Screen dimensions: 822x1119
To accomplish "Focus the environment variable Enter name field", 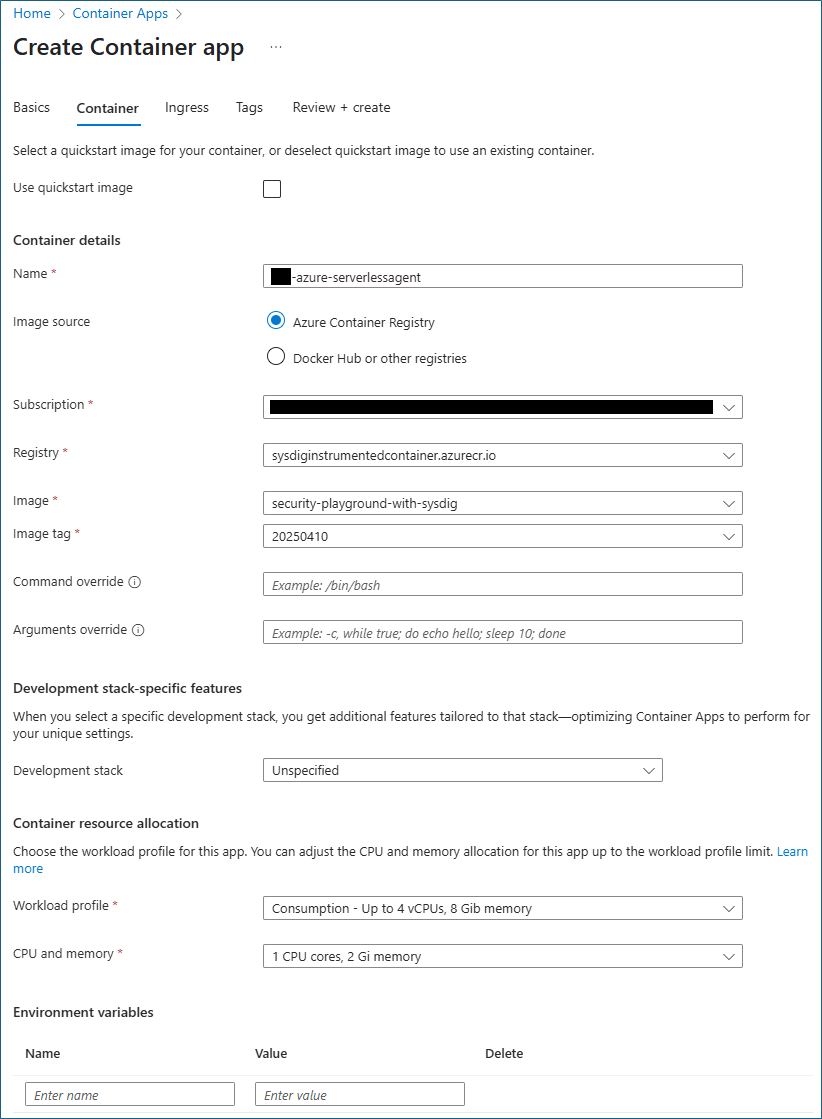I will pyautogui.click(x=130, y=1094).
